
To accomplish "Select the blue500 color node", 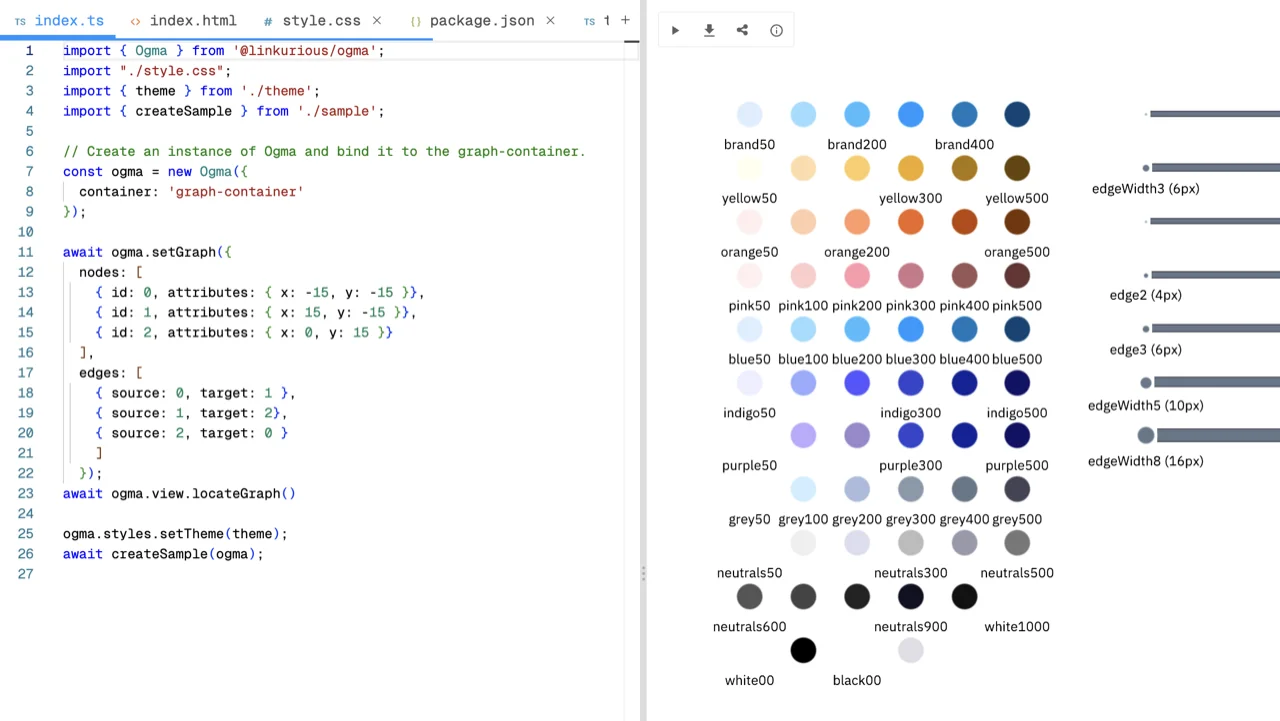I will pos(1017,329).
